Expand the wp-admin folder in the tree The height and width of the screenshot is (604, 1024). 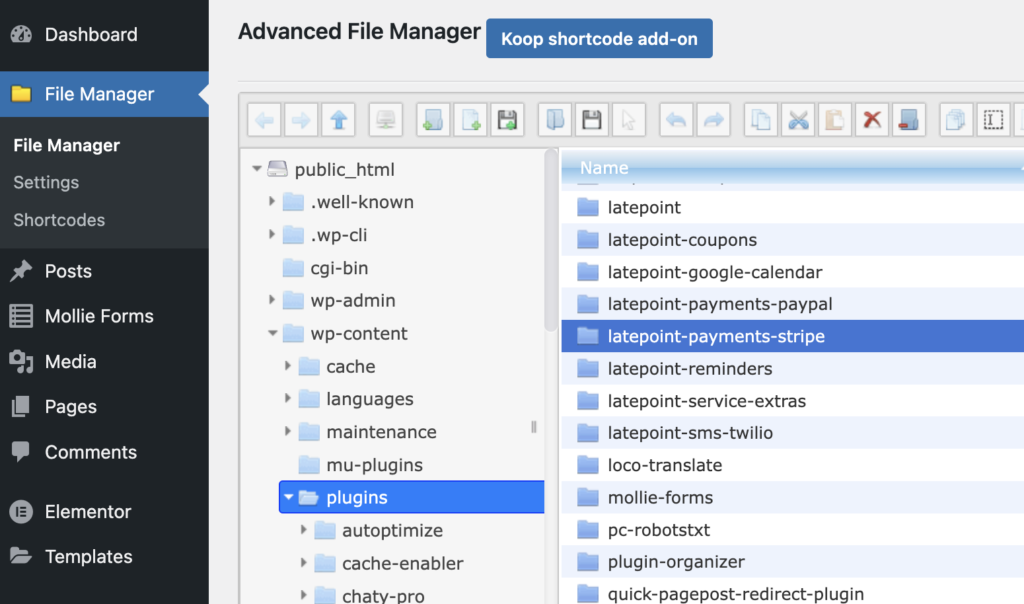tap(271, 300)
